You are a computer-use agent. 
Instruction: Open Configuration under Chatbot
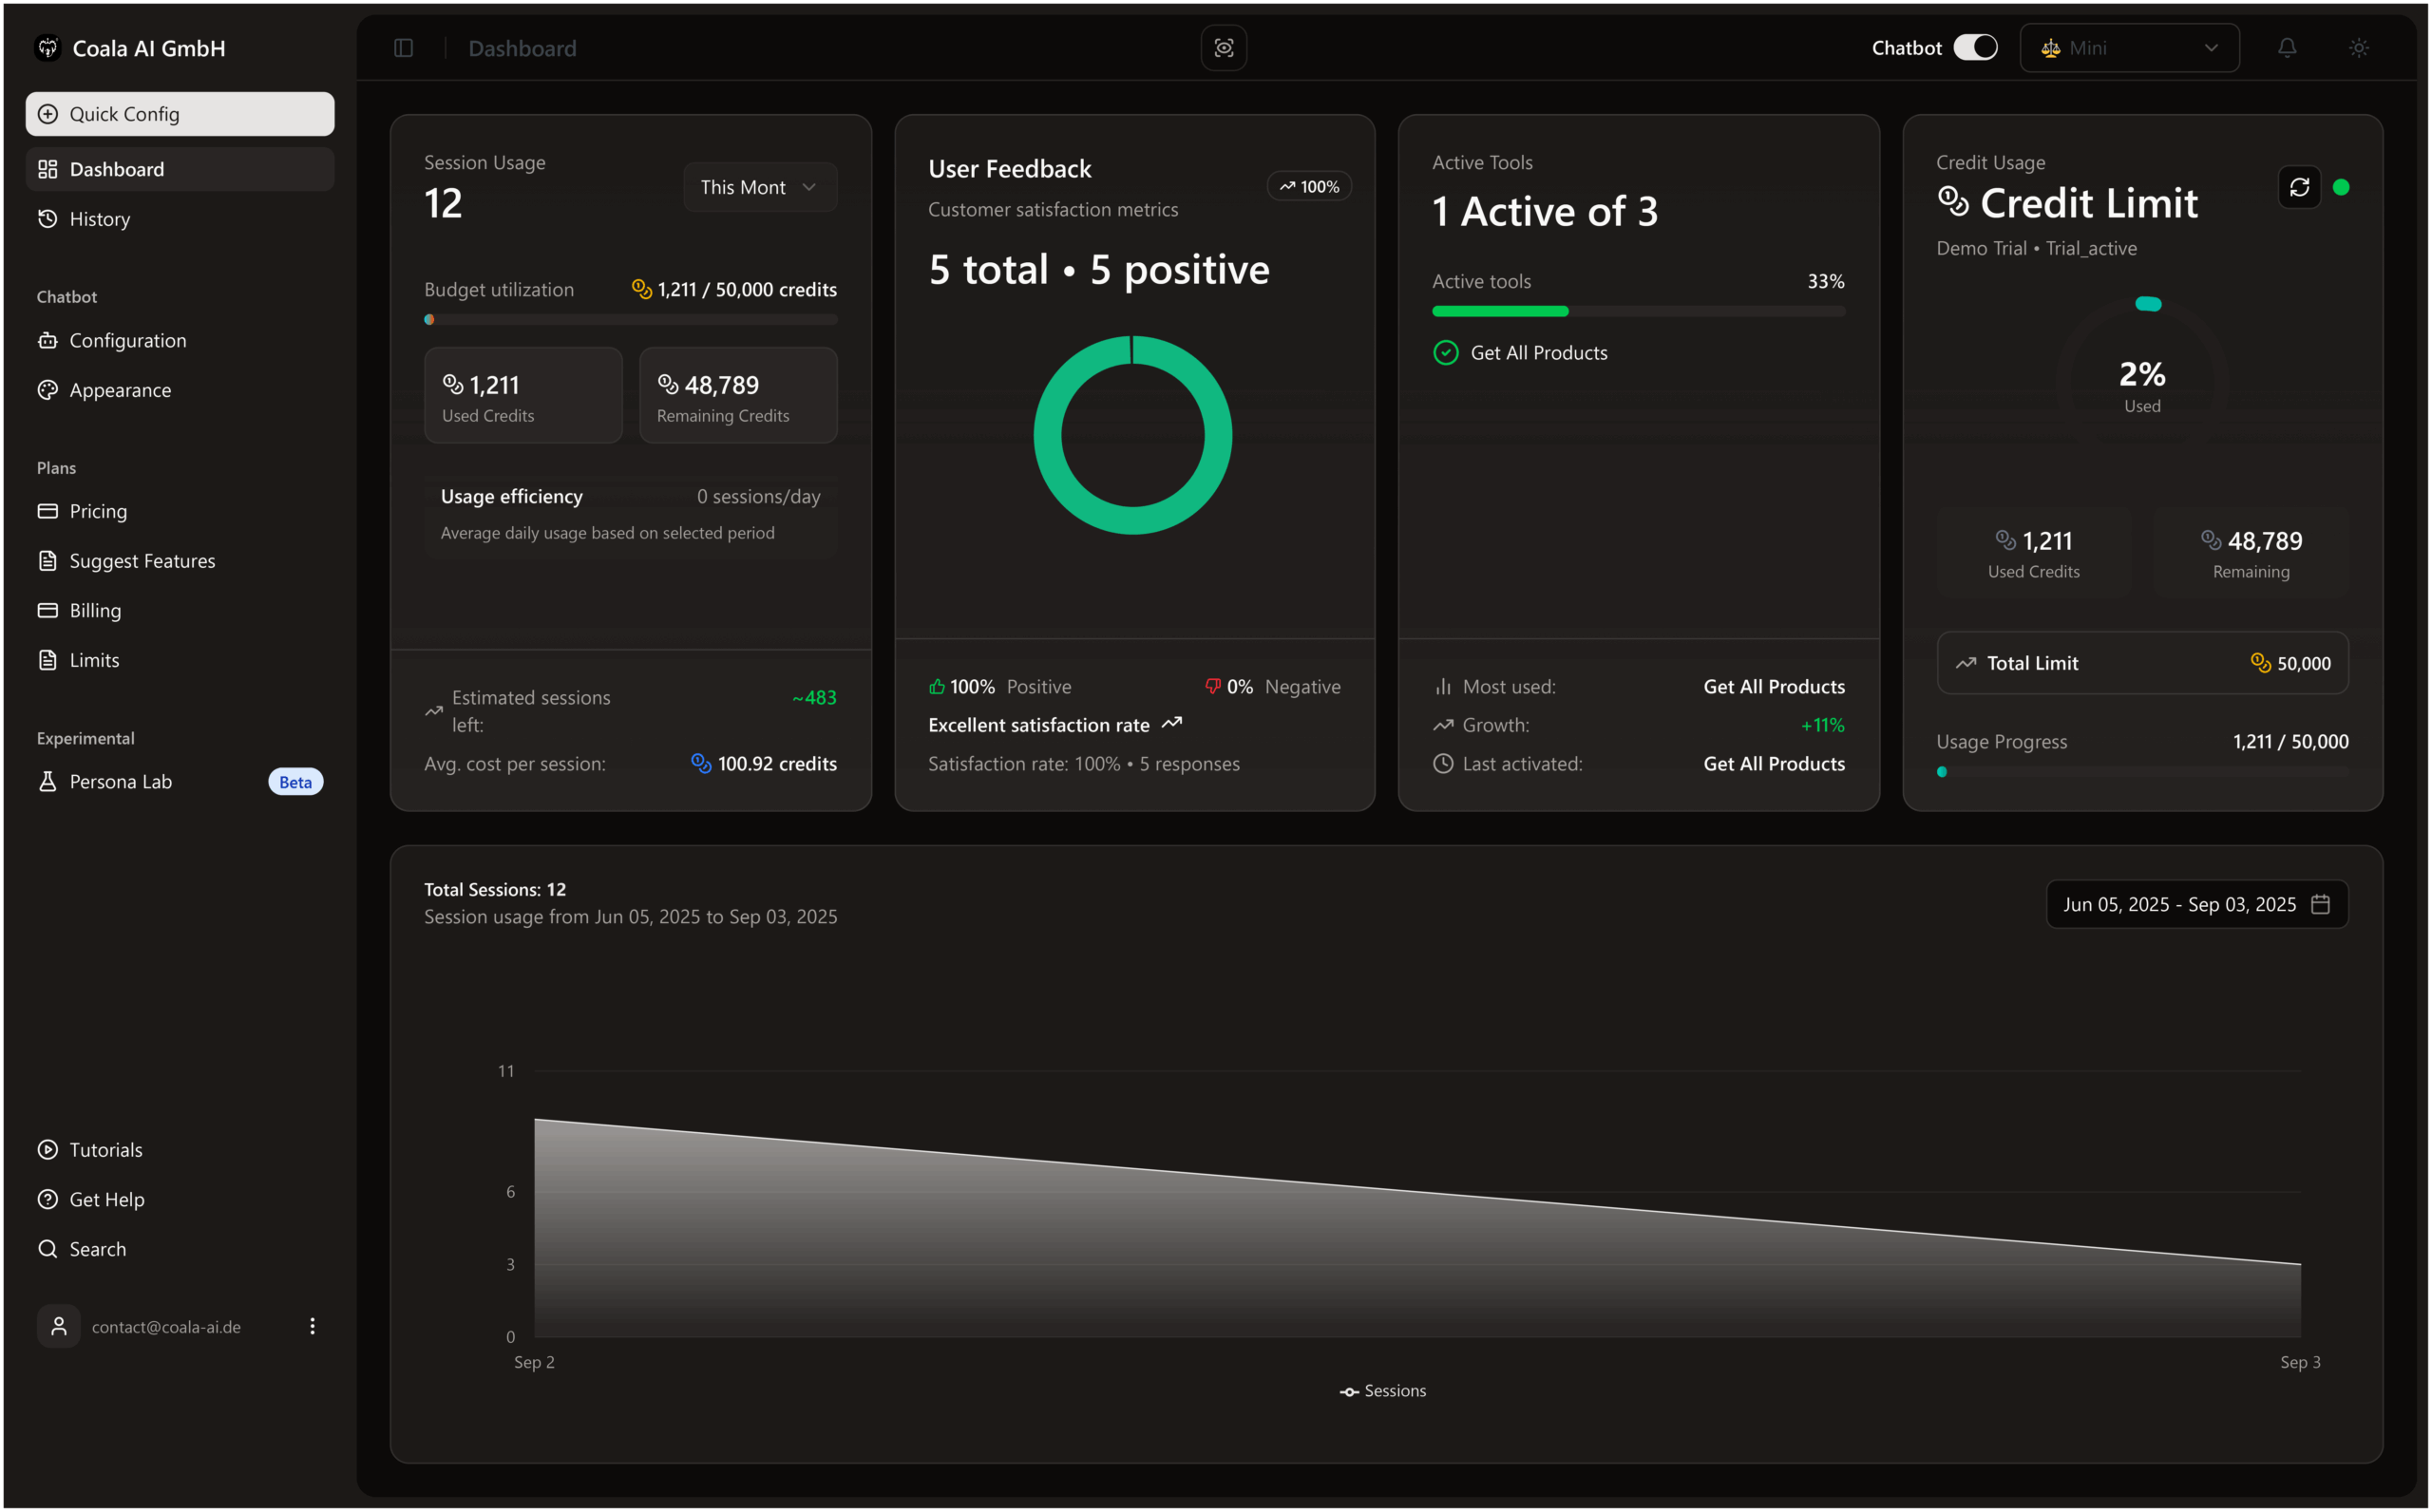tap(127, 341)
